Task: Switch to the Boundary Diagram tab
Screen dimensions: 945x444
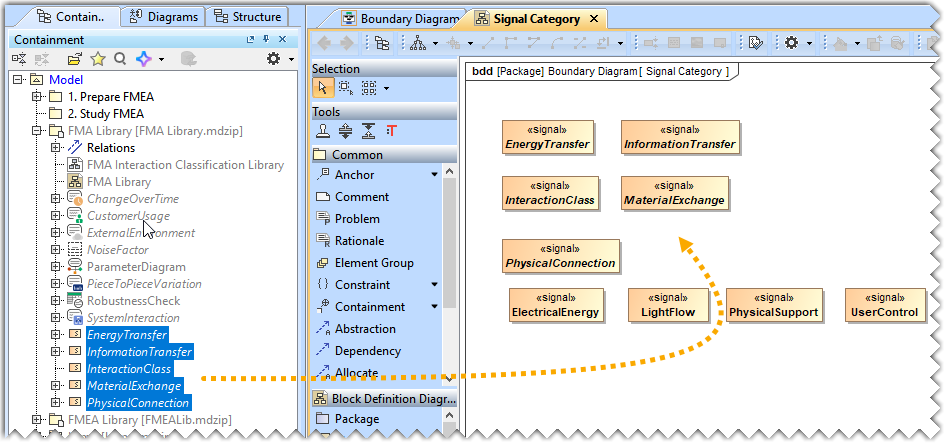Action: (x=400, y=19)
